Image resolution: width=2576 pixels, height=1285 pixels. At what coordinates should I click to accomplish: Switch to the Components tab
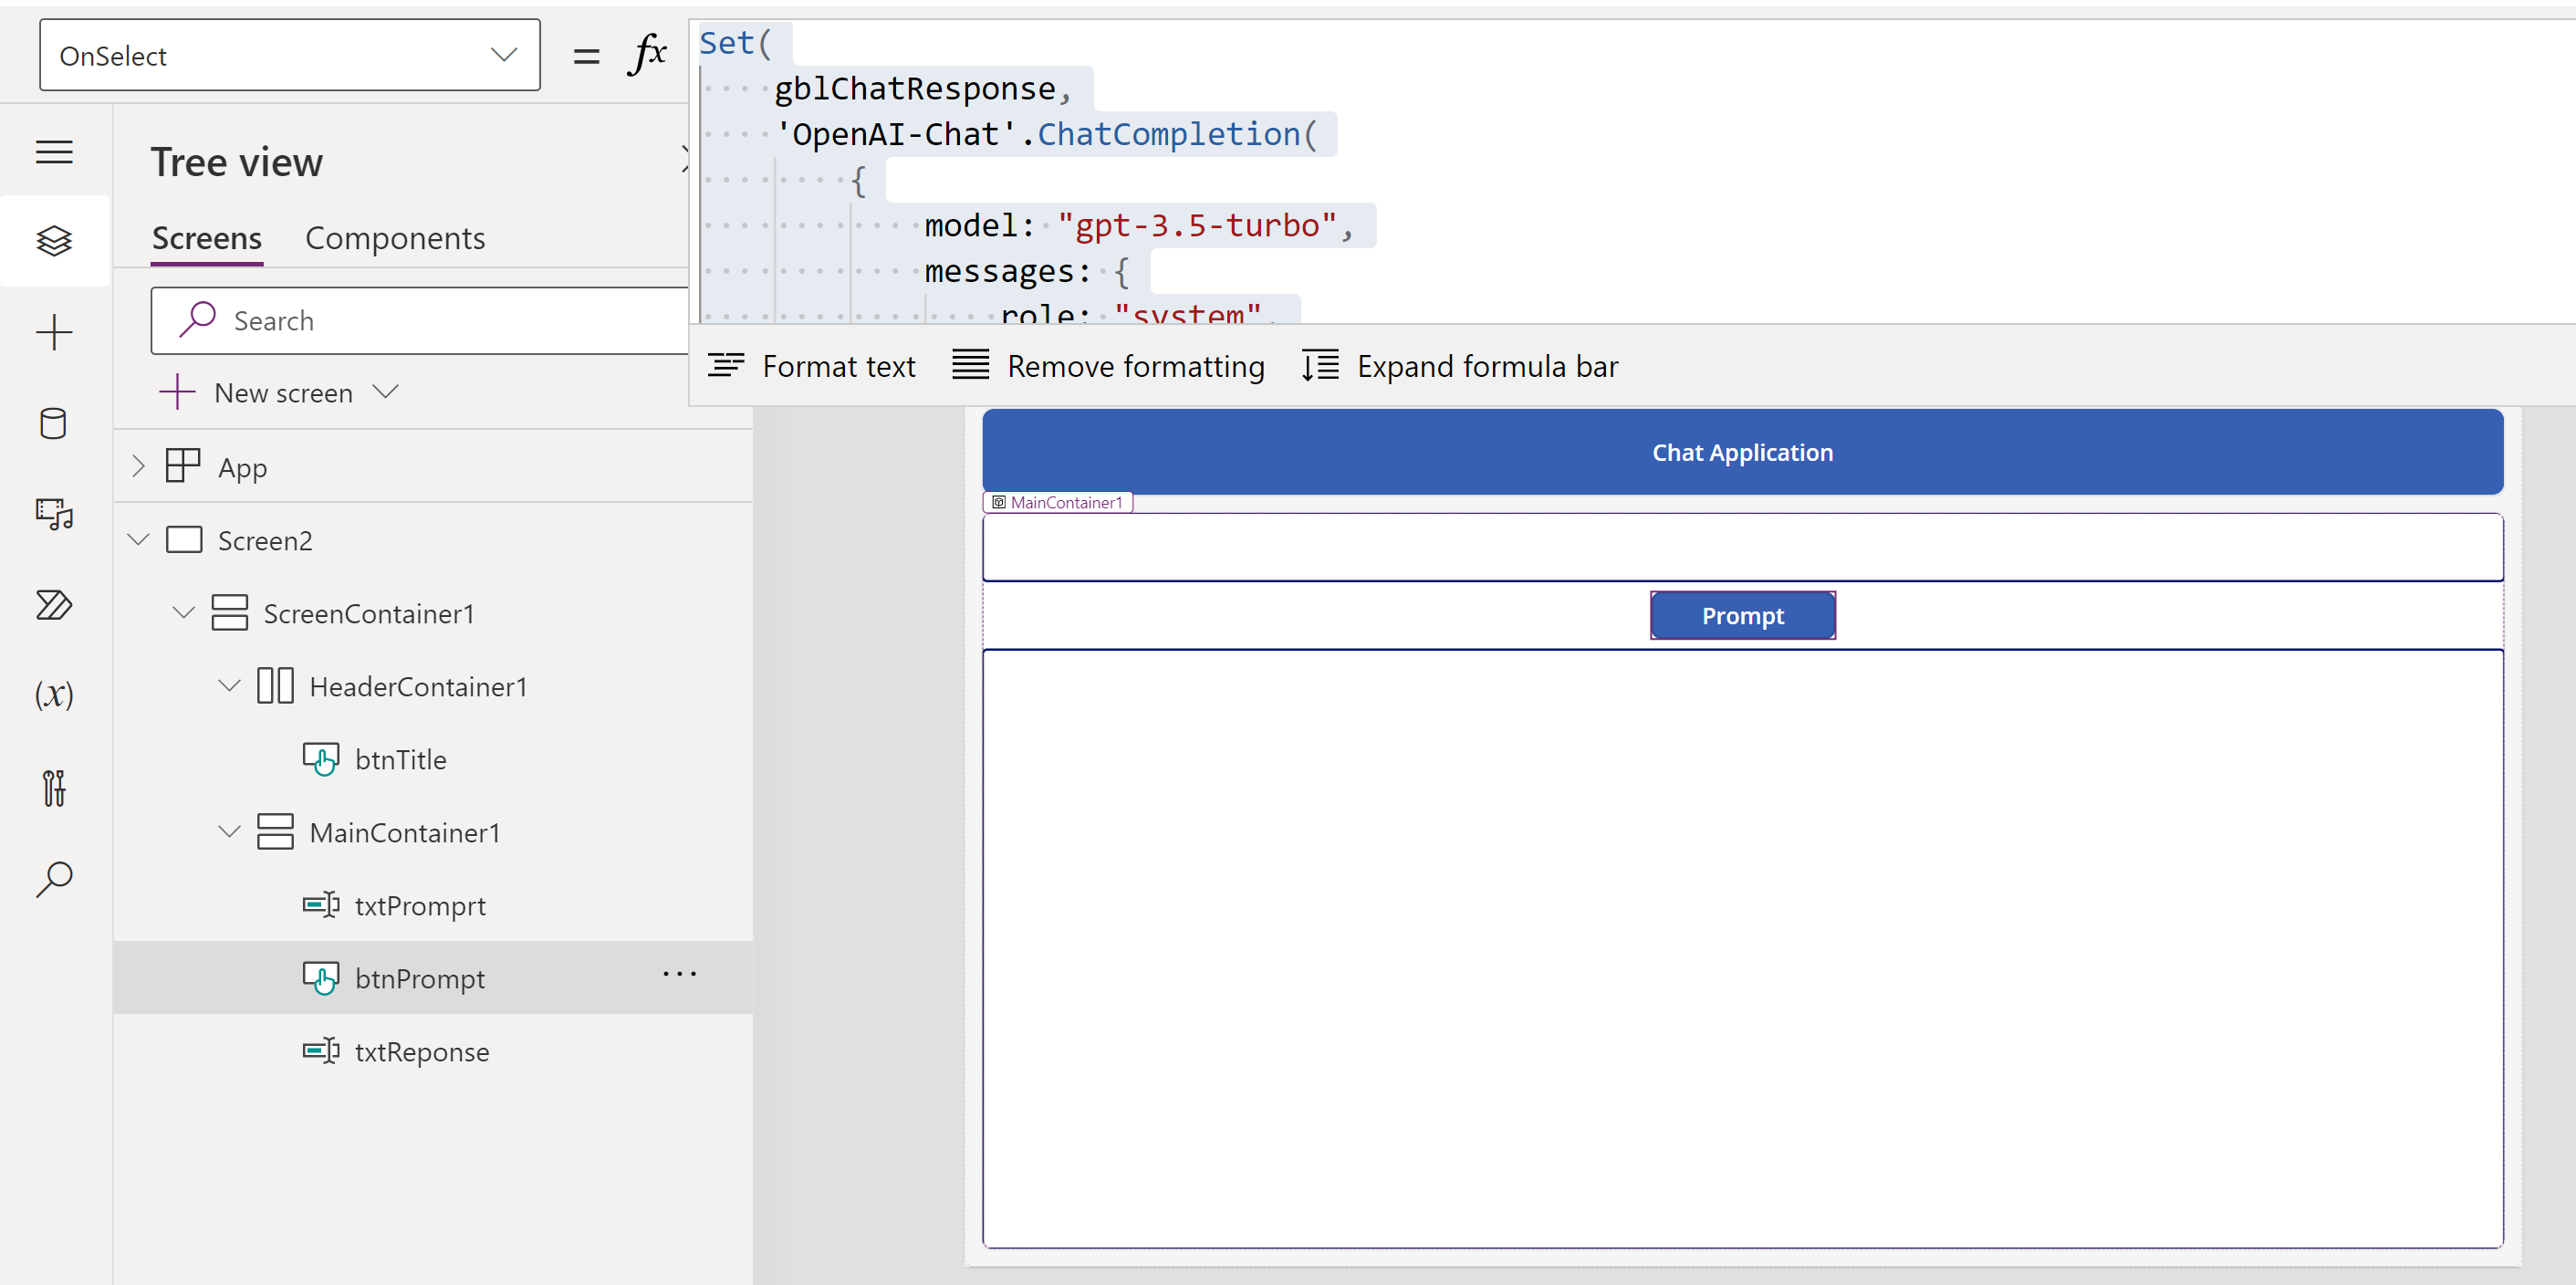(394, 238)
